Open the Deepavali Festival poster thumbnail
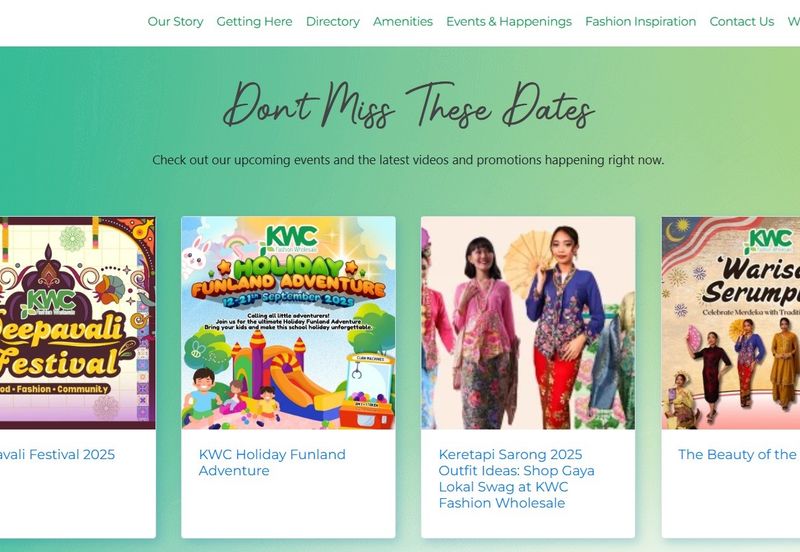This screenshot has height=552, width=800. click(x=78, y=323)
